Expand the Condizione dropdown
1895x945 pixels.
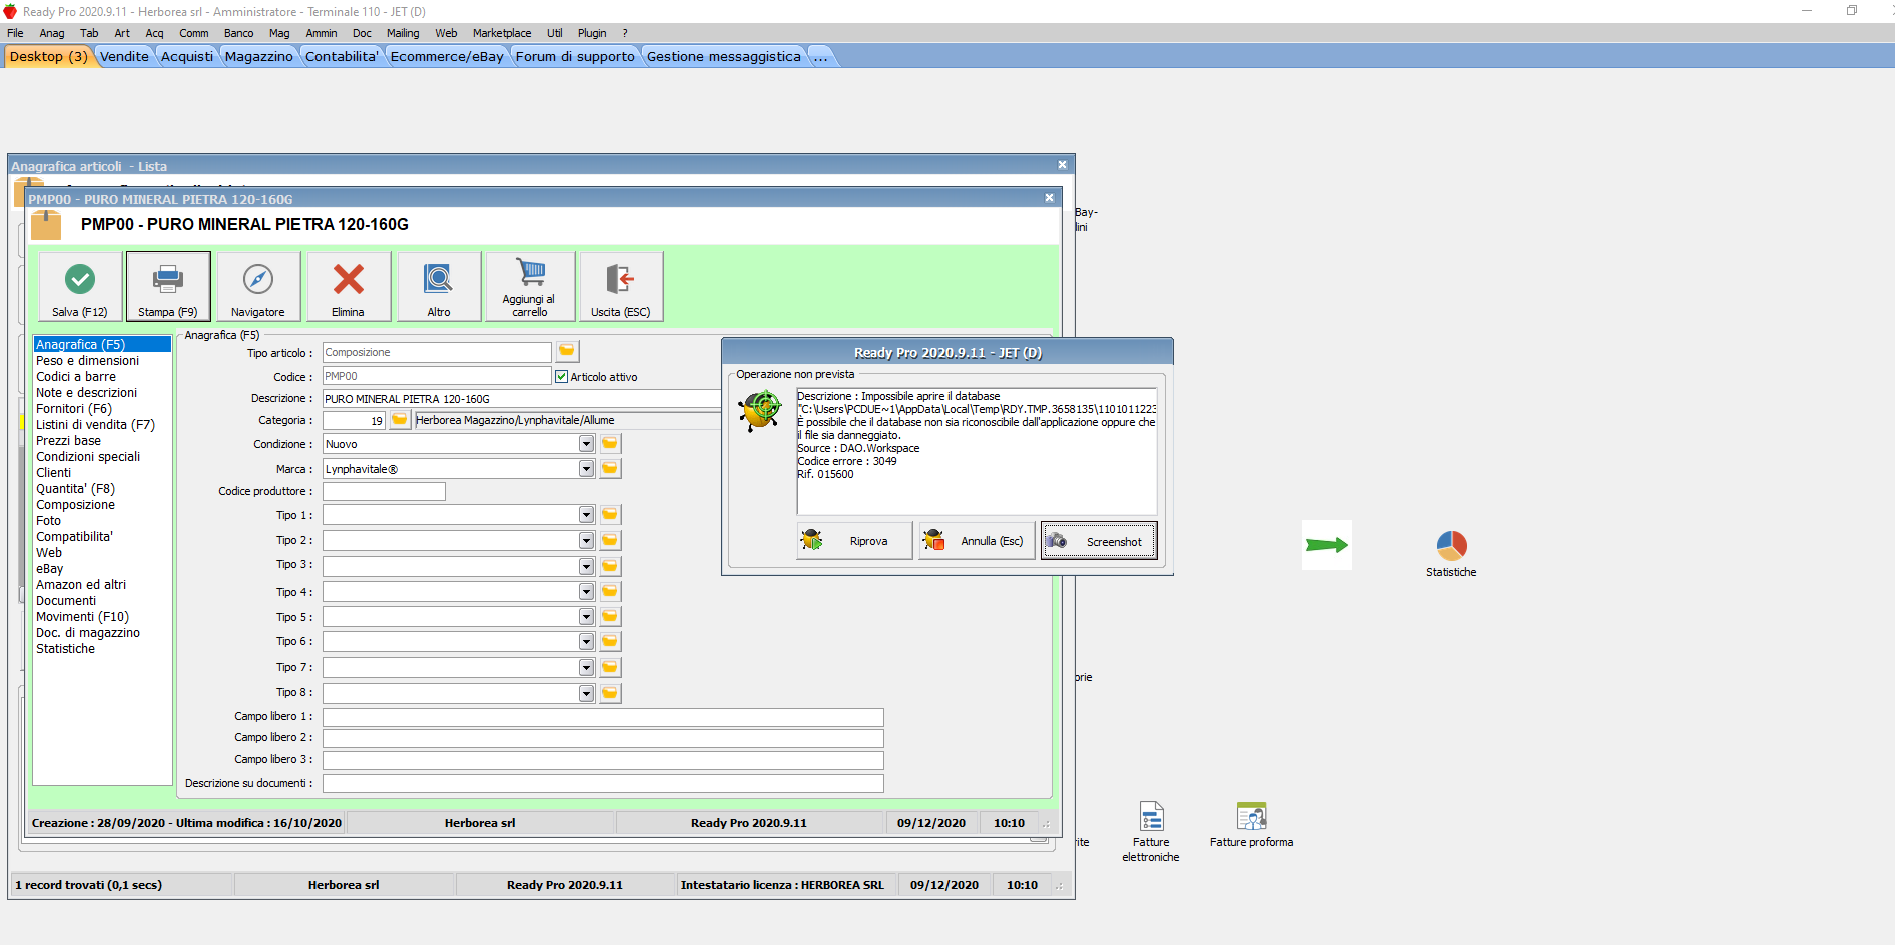coord(586,444)
